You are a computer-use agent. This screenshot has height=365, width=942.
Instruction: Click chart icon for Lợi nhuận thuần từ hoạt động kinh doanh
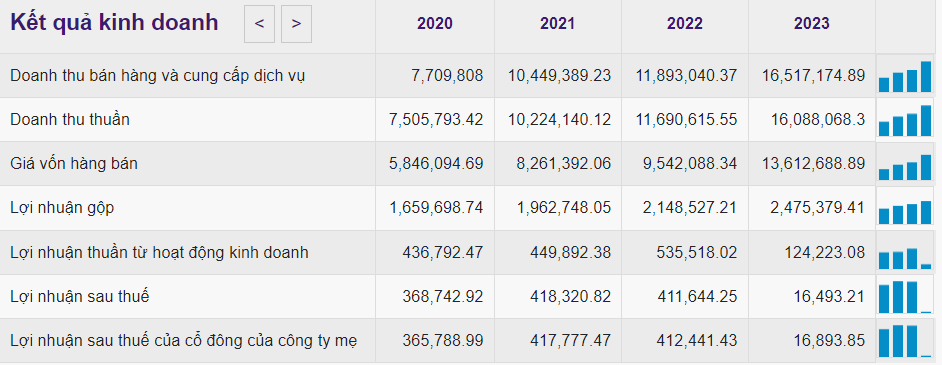905,253
